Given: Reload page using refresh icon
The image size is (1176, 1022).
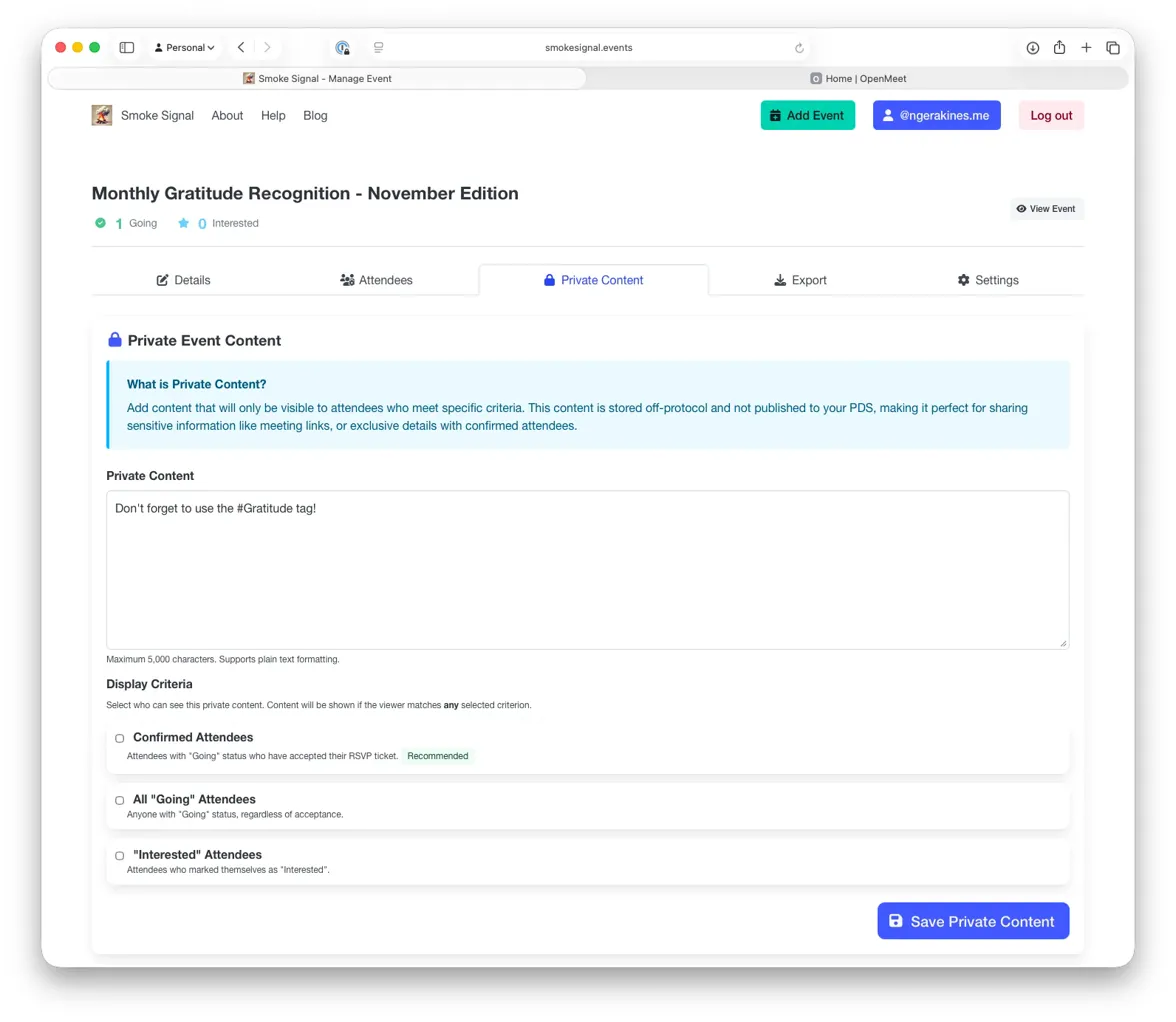Looking at the screenshot, I should pyautogui.click(x=799, y=47).
